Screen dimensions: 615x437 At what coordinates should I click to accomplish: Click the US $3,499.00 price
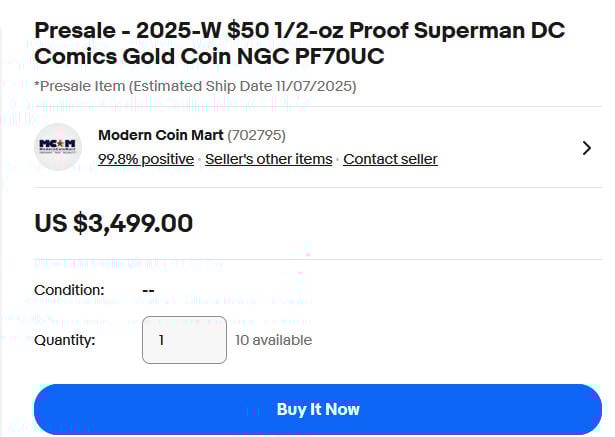pos(113,223)
